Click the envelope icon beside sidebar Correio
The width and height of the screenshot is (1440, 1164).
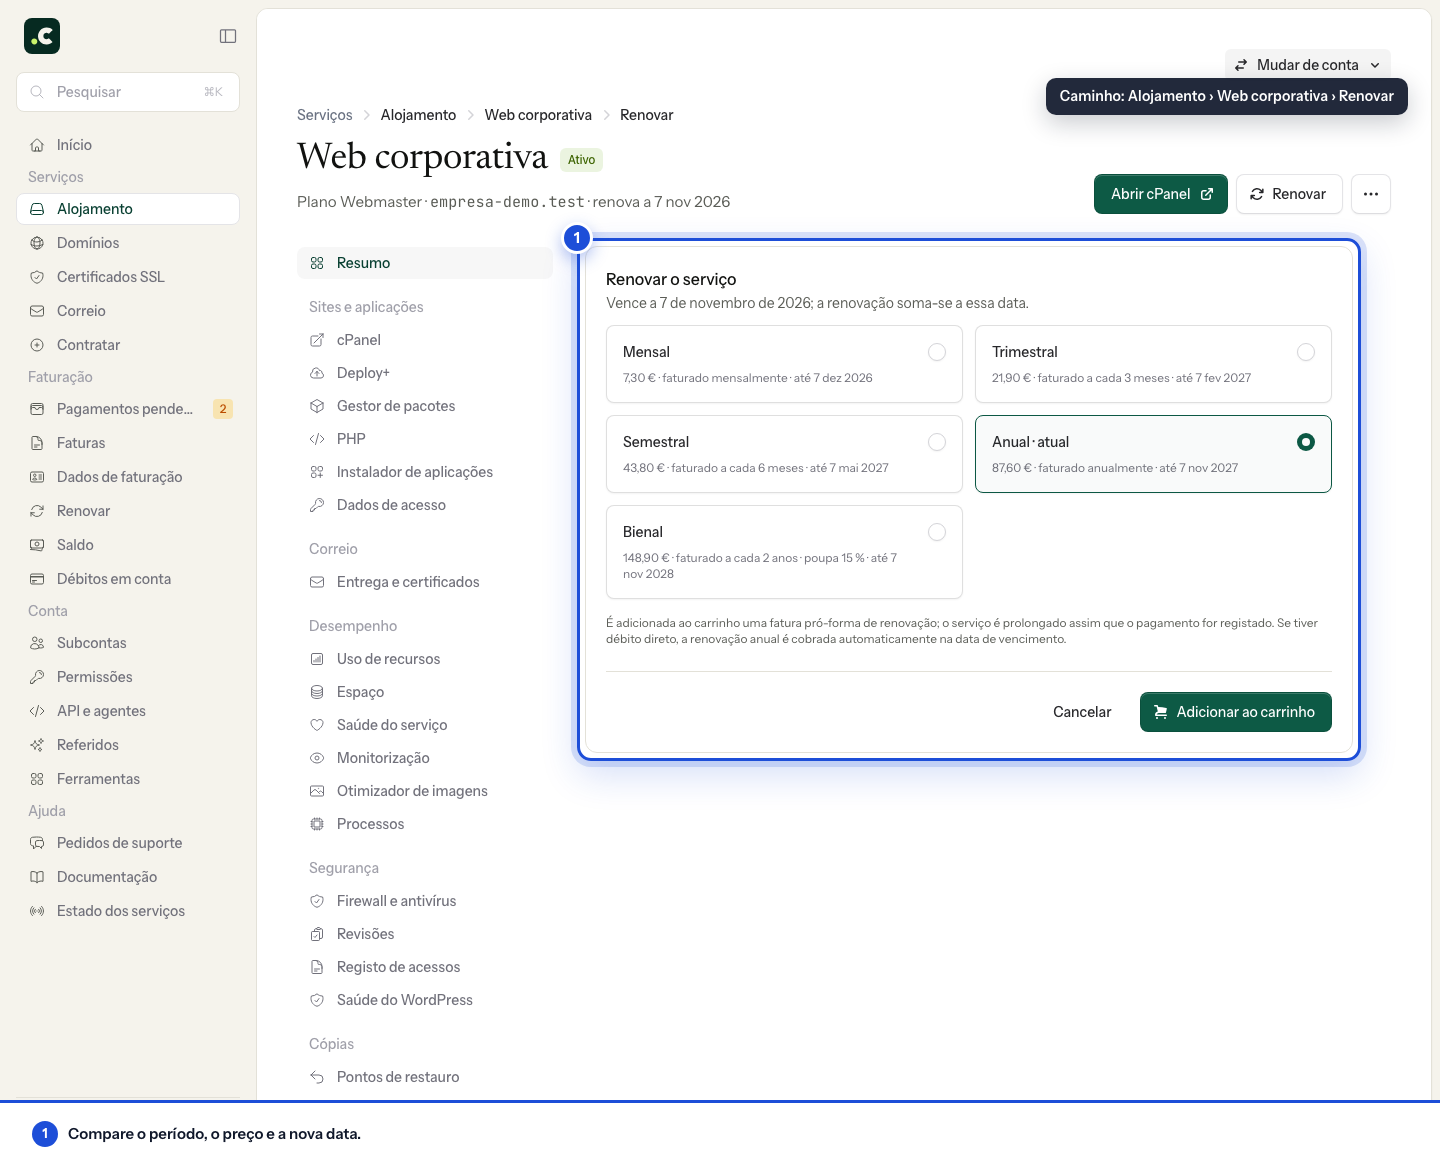(x=37, y=311)
